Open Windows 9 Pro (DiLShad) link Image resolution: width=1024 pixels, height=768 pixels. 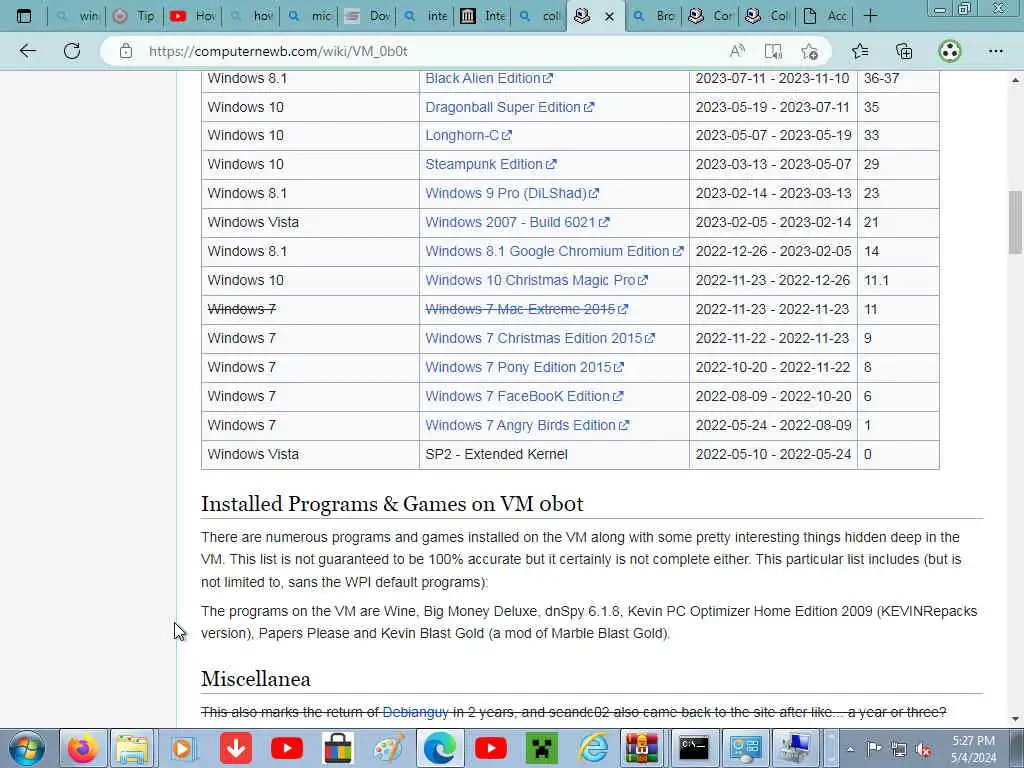512,193
